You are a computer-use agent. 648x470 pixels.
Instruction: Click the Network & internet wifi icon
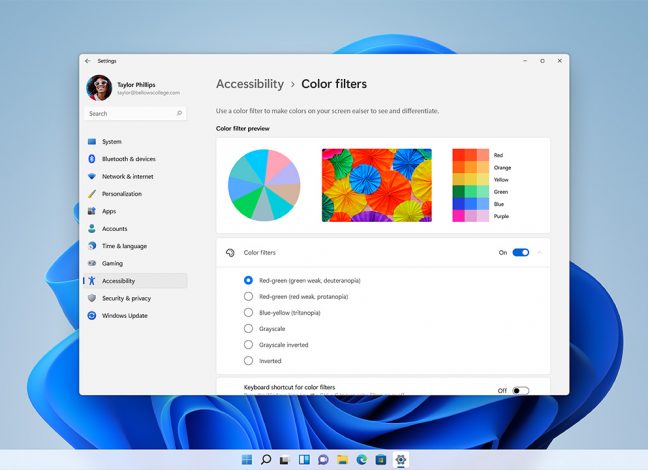click(x=92, y=177)
